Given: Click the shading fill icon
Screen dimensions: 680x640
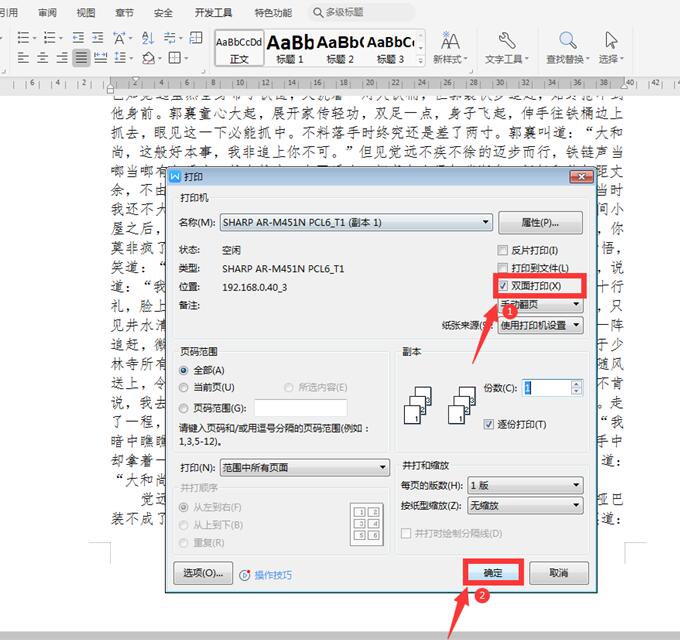Looking at the screenshot, I should pyautogui.click(x=149, y=58).
